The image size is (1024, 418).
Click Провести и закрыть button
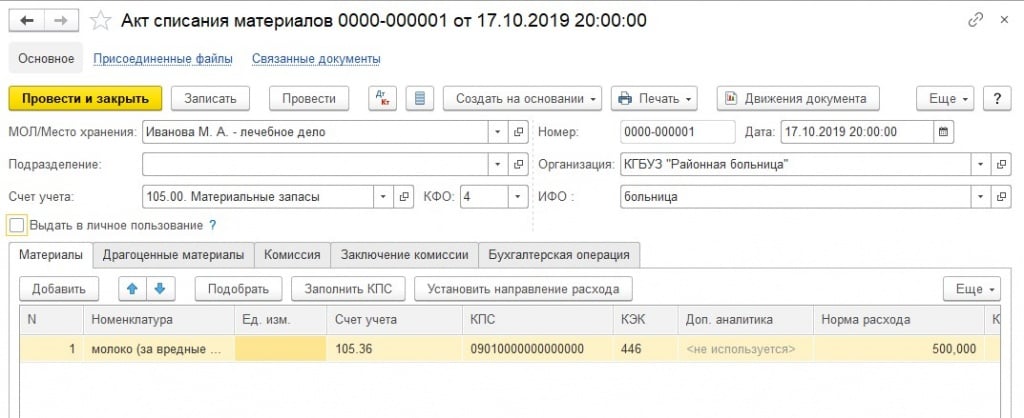point(85,98)
